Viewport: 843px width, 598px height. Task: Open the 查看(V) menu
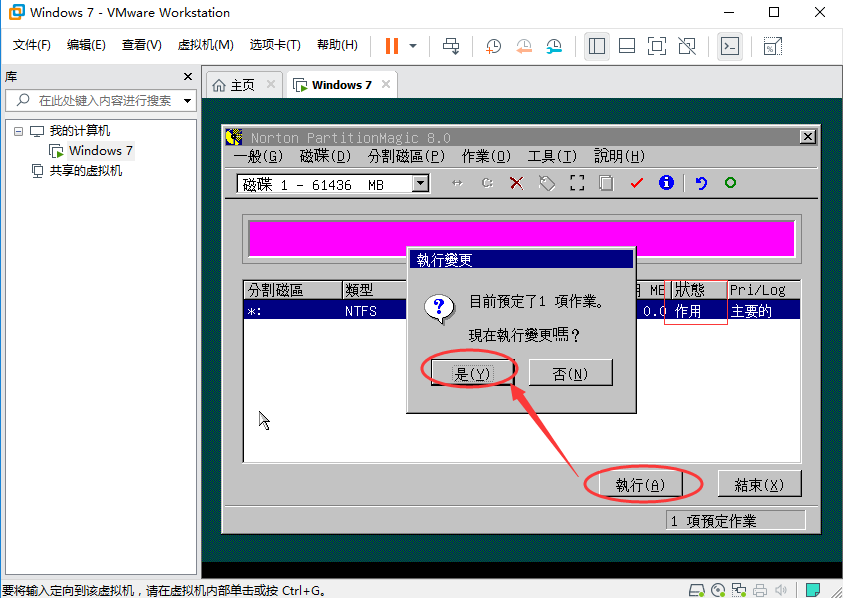[141, 45]
